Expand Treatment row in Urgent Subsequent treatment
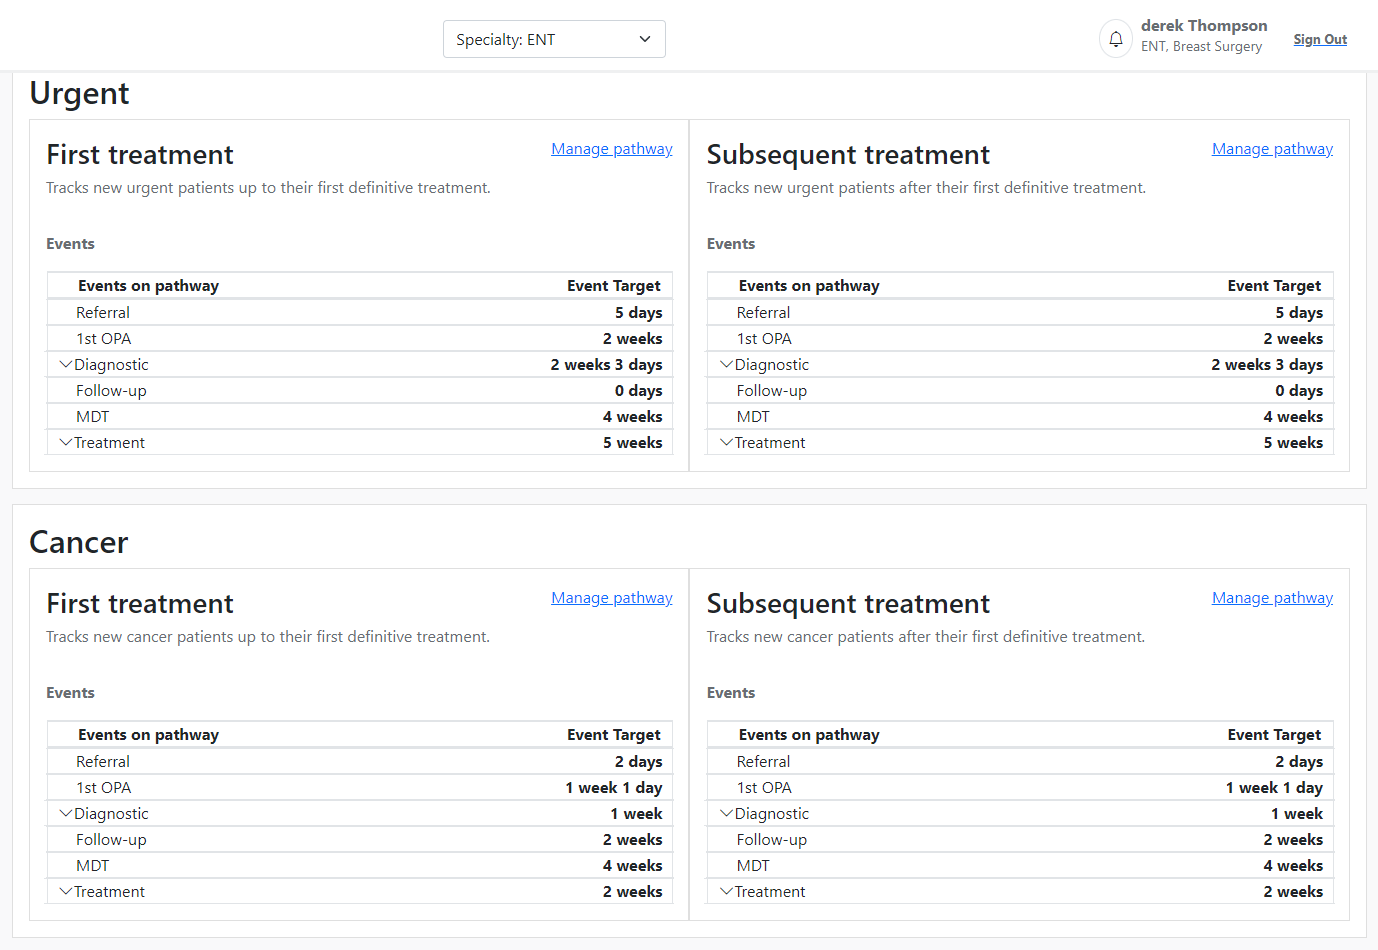The height and width of the screenshot is (950, 1378). click(727, 443)
